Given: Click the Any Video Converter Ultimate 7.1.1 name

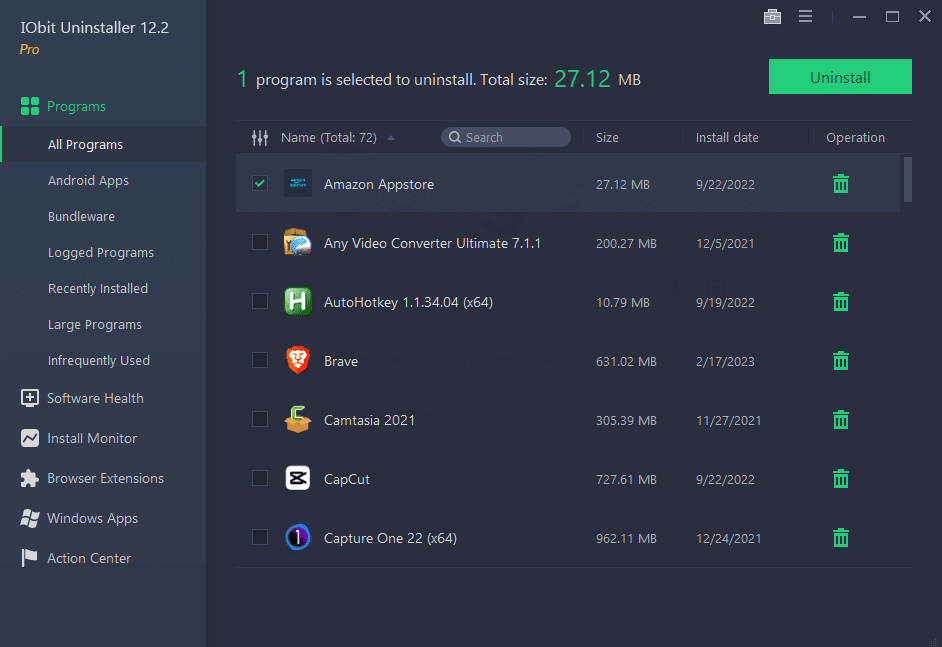Looking at the screenshot, I should pyautogui.click(x=432, y=243).
